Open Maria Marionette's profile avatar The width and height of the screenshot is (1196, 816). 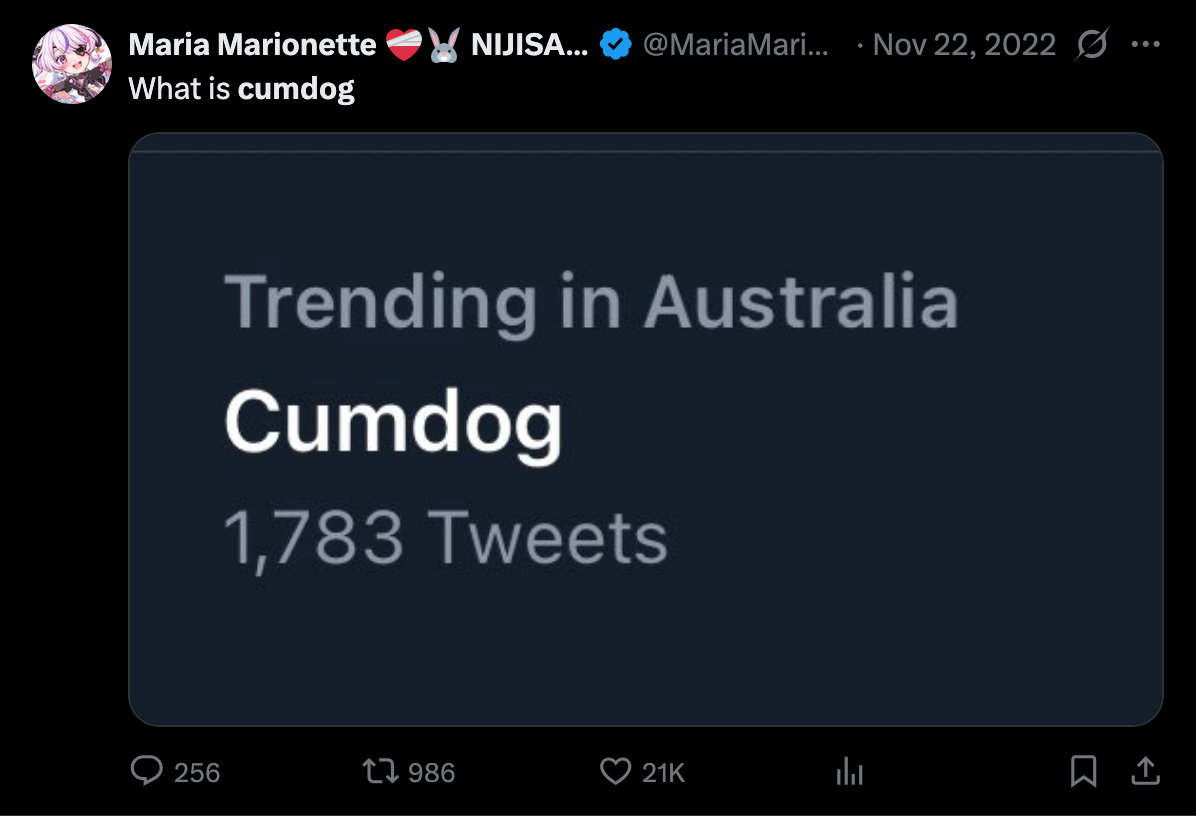point(72,65)
